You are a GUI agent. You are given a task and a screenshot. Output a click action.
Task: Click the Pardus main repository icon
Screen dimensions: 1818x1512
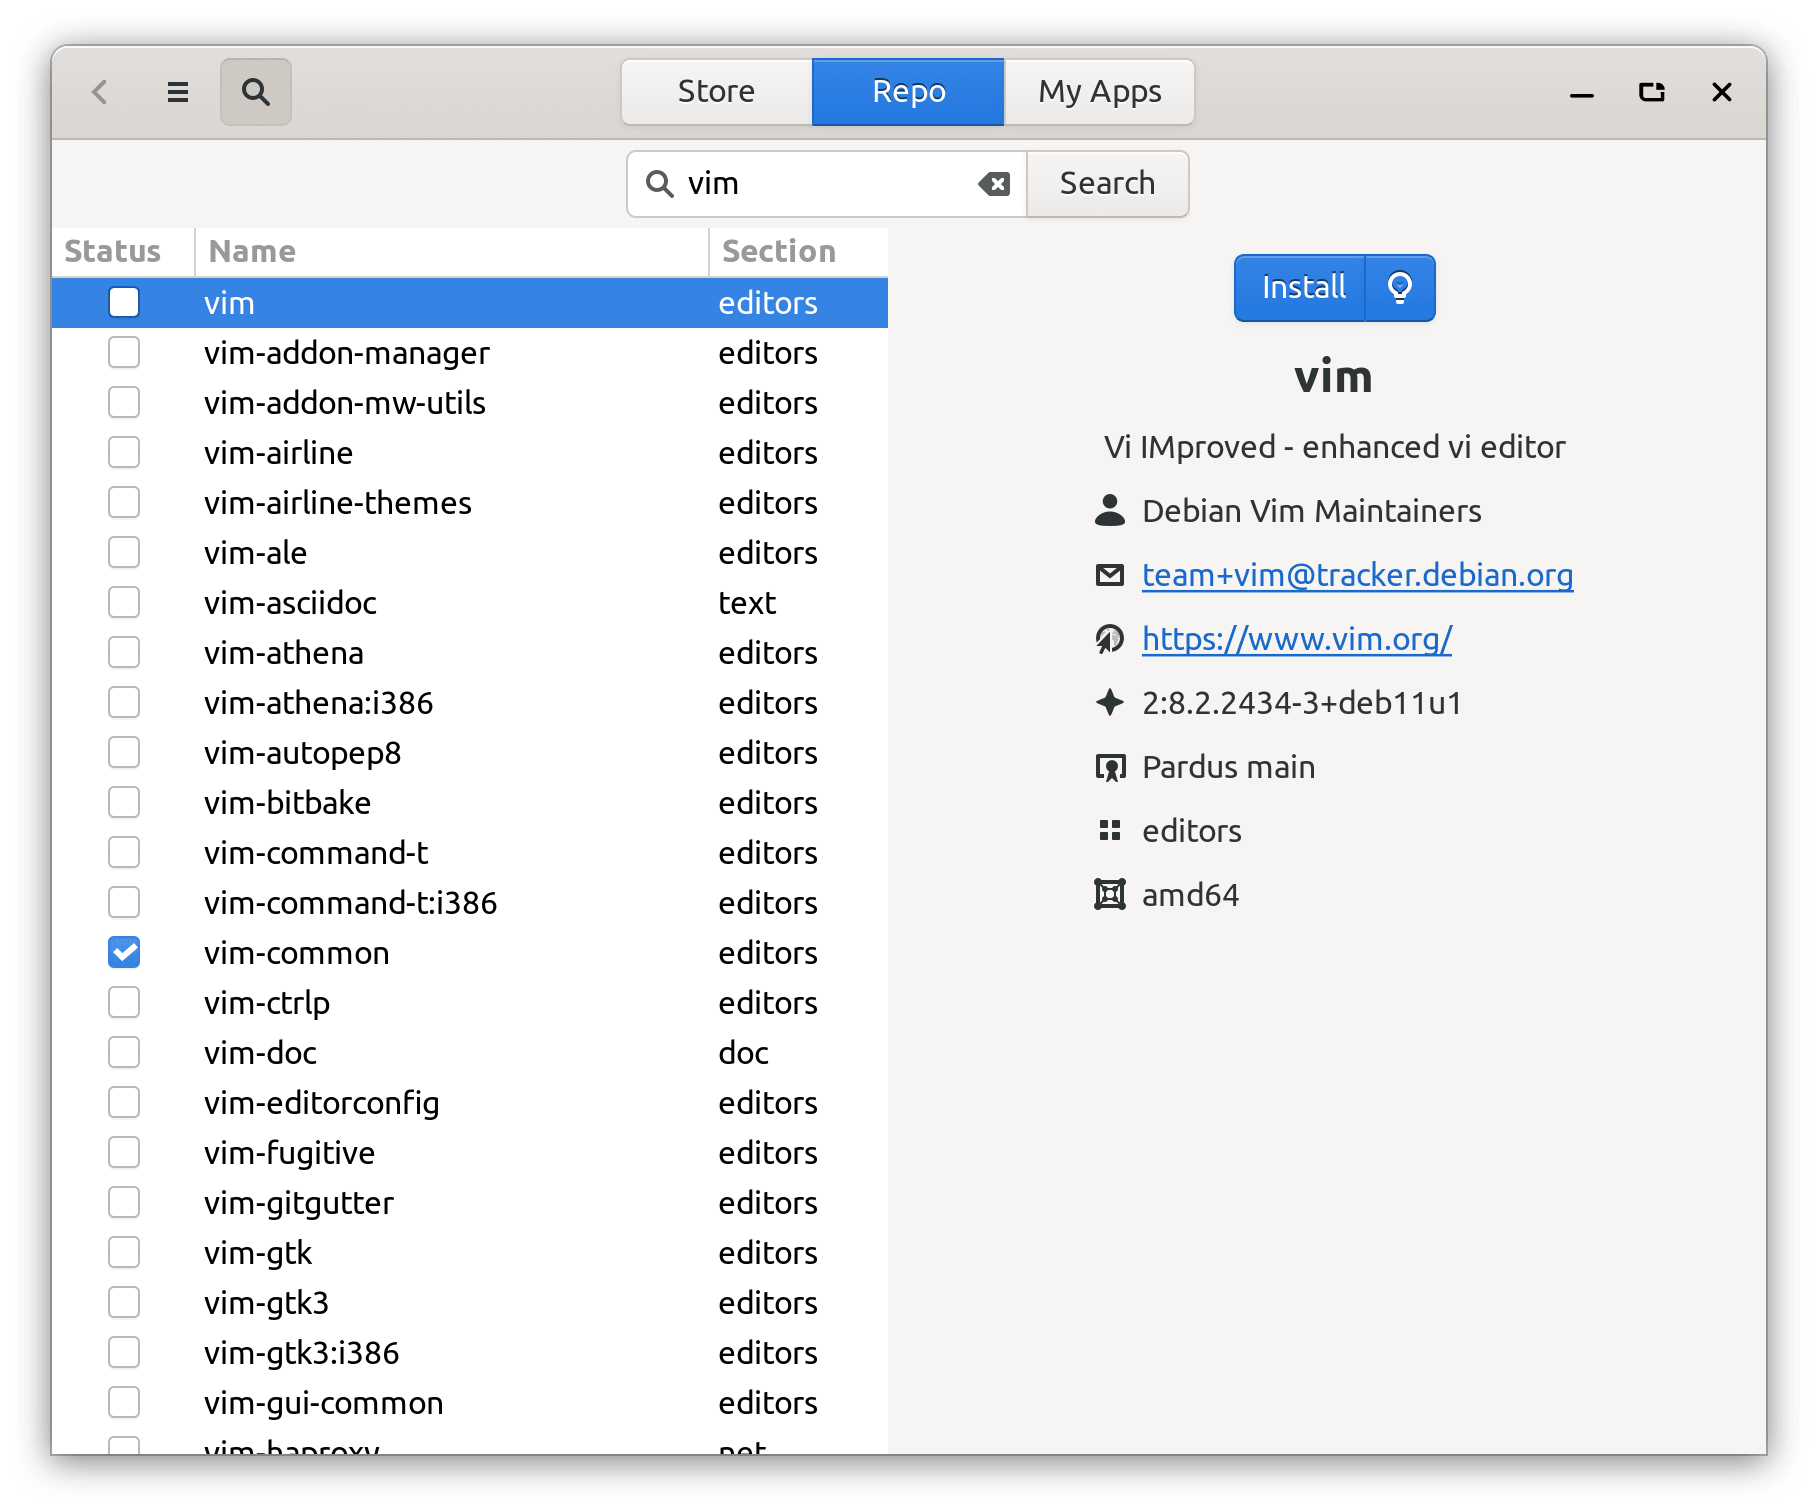1110,767
